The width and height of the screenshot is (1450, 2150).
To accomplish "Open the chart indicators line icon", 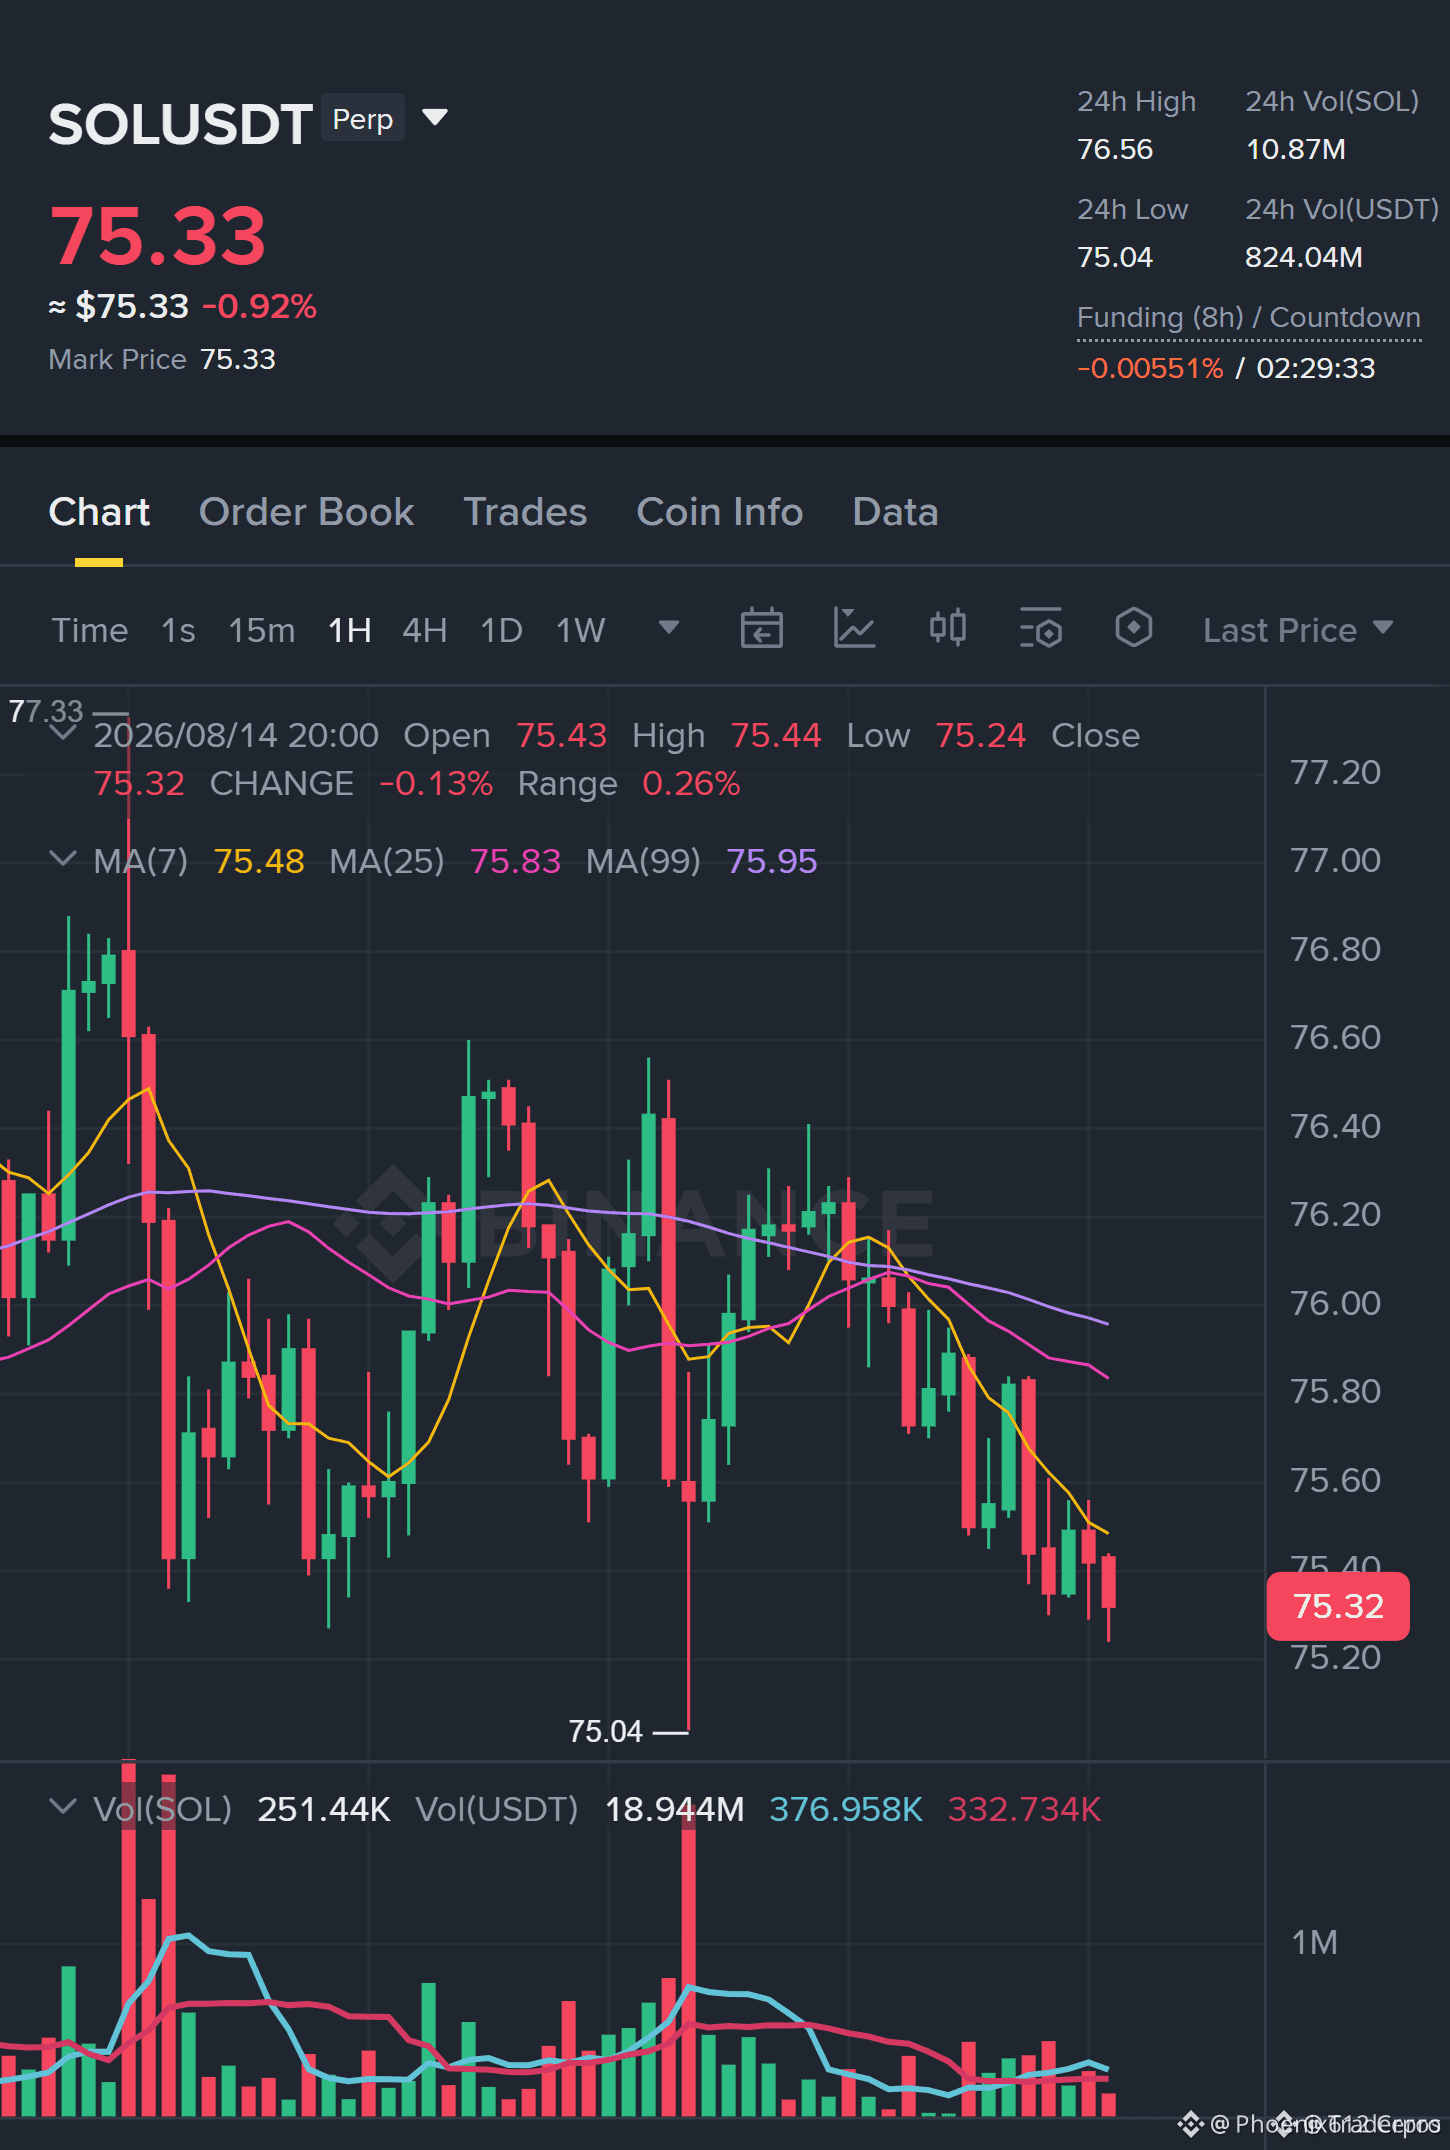I will tap(855, 629).
